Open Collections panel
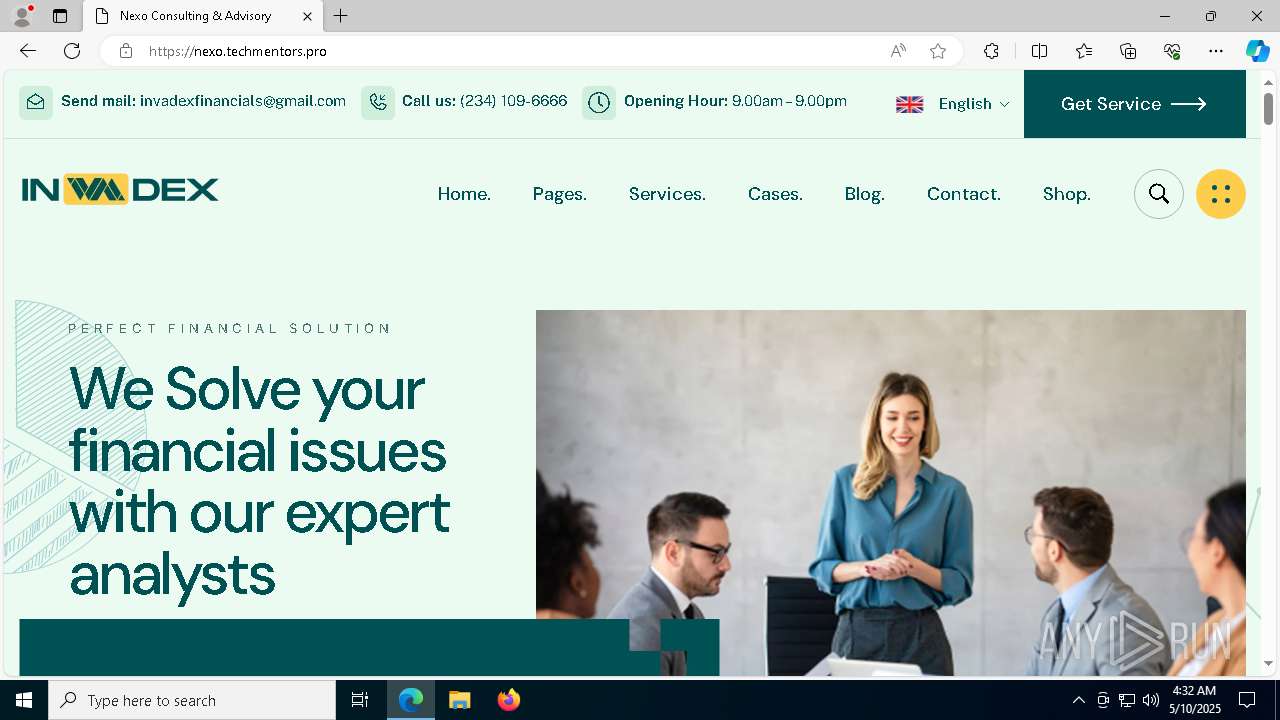The width and height of the screenshot is (1280, 720). (1128, 51)
